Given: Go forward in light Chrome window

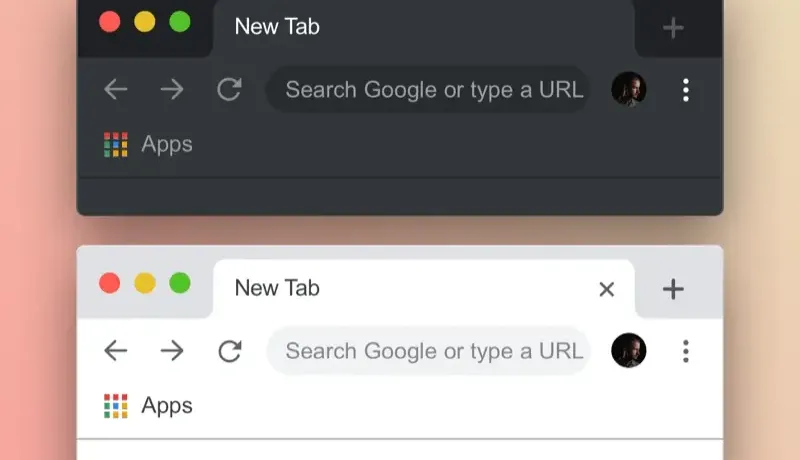Looking at the screenshot, I should click(172, 351).
